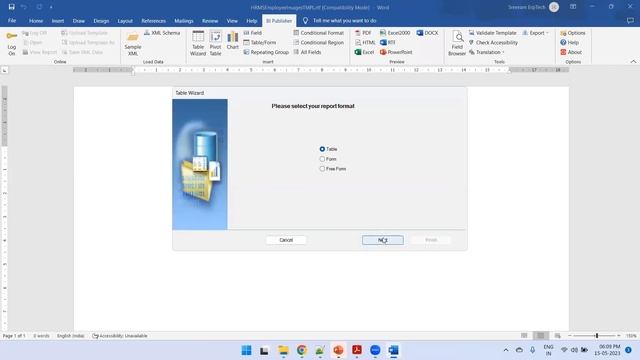Open Conditional Region
Viewport: 640px width, 360px height.
[318, 42]
